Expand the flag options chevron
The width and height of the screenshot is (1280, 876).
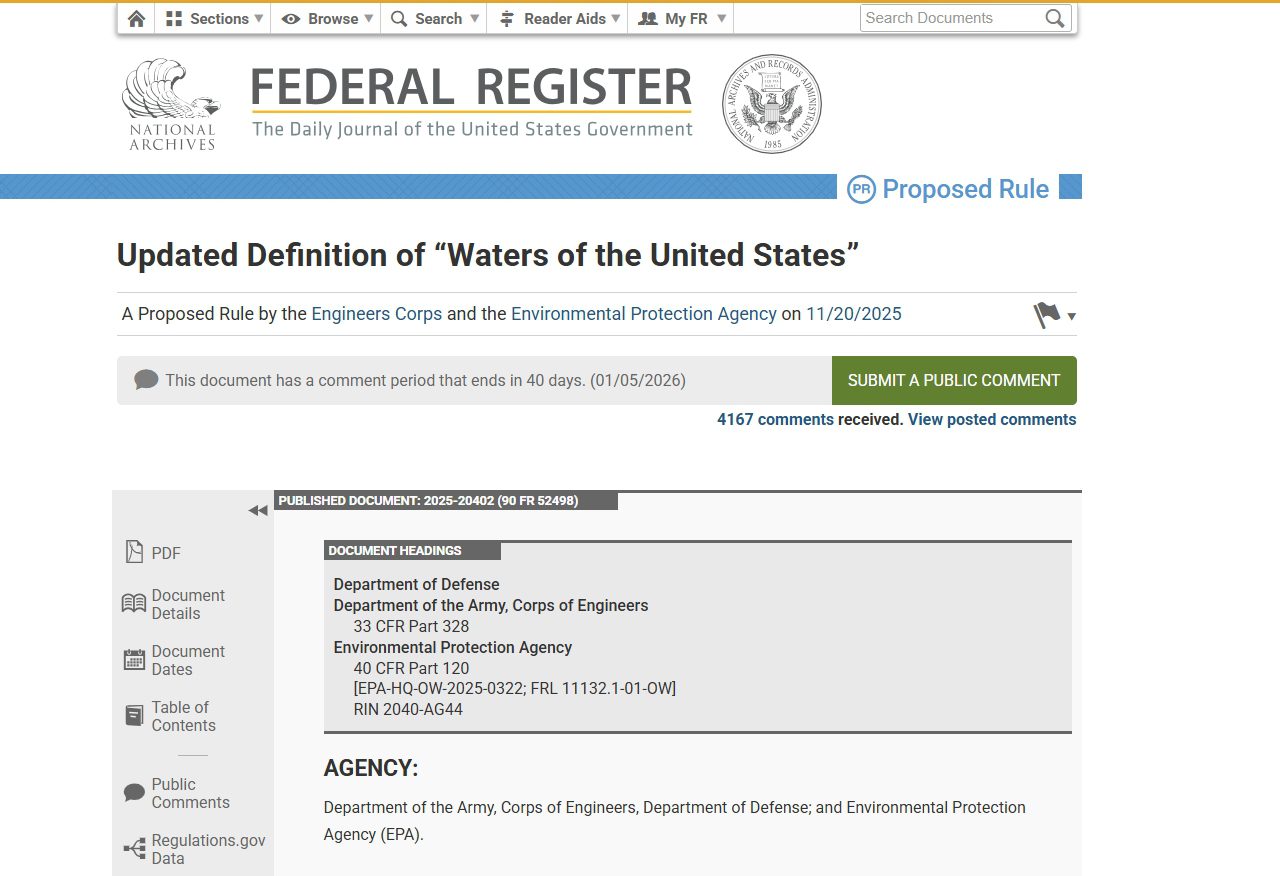pyautogui.click(x=1072, y=316)
